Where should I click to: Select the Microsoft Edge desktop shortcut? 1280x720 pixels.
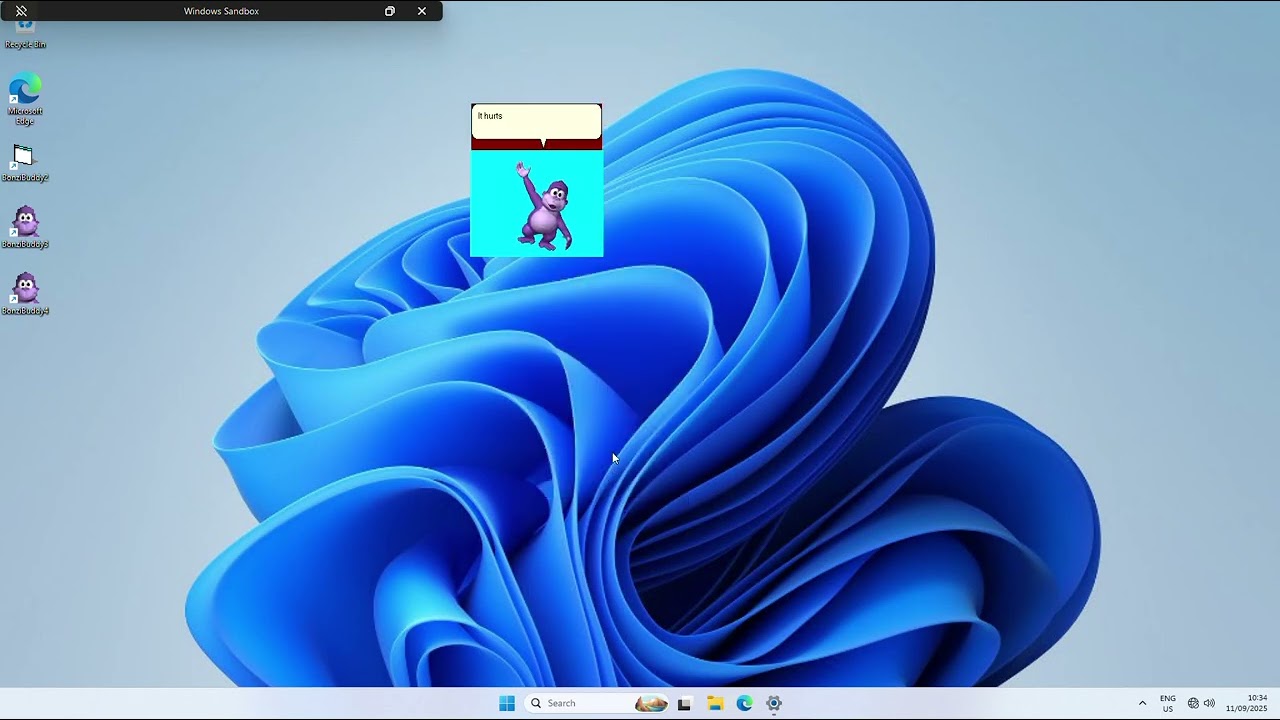(x=25, y=100)
